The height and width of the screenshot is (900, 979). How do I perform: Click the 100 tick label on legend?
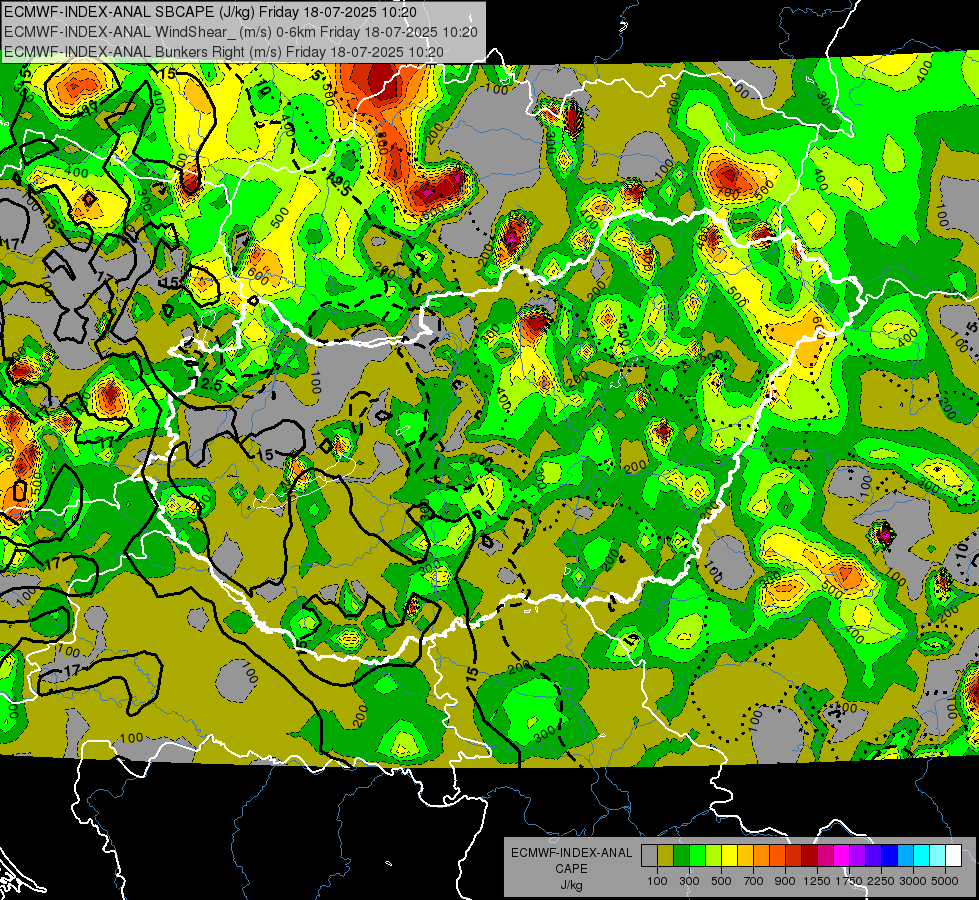click(657, 881)
